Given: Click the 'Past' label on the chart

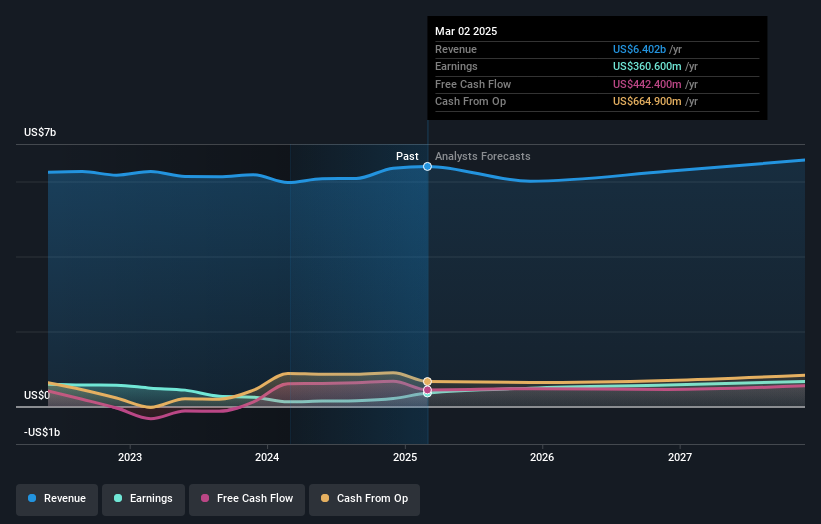Looking at the screenshot, I should coord(407,157).
